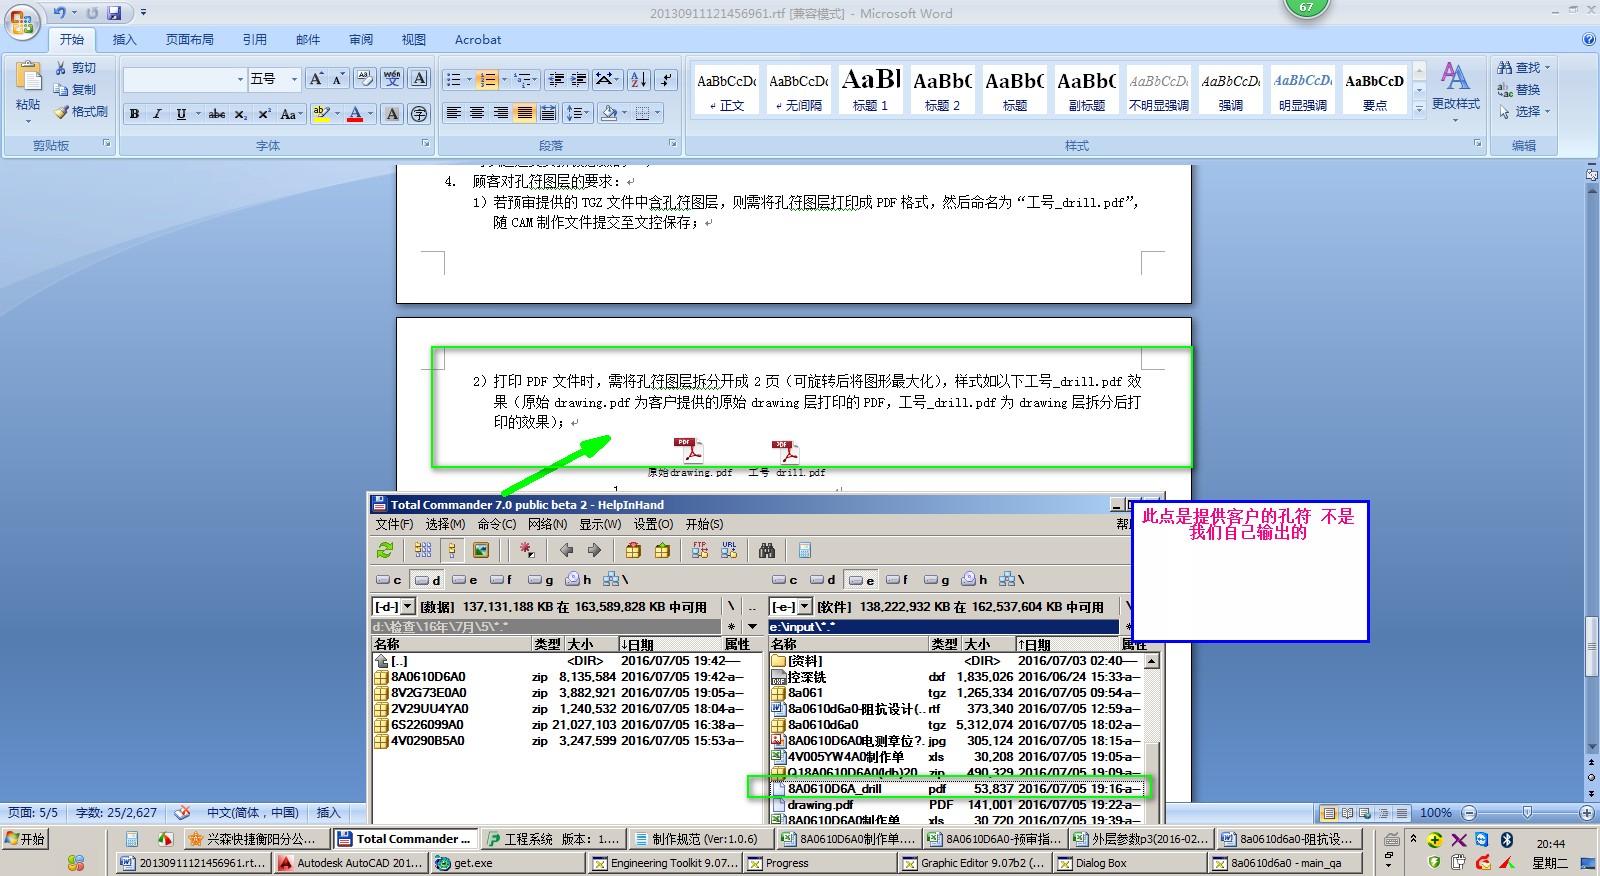The image size is (1600, 876).
Task: Click the 原始drawing.pdf icon in the document
Action: pos(689,452)
